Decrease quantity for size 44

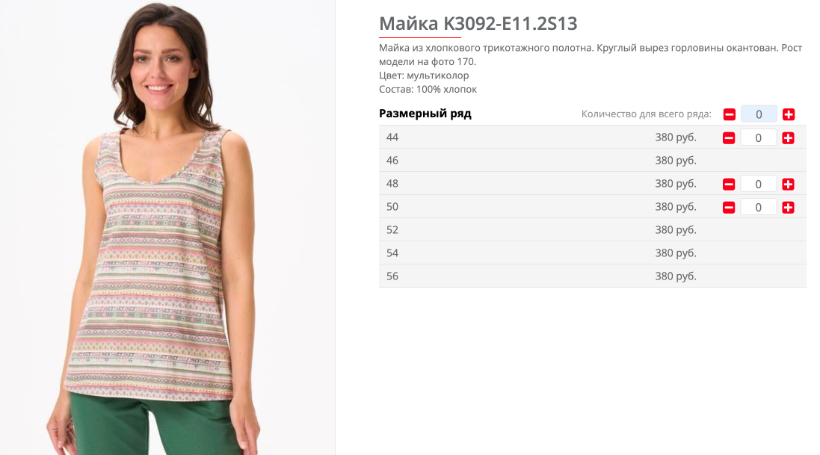click(x=729, y=138)
